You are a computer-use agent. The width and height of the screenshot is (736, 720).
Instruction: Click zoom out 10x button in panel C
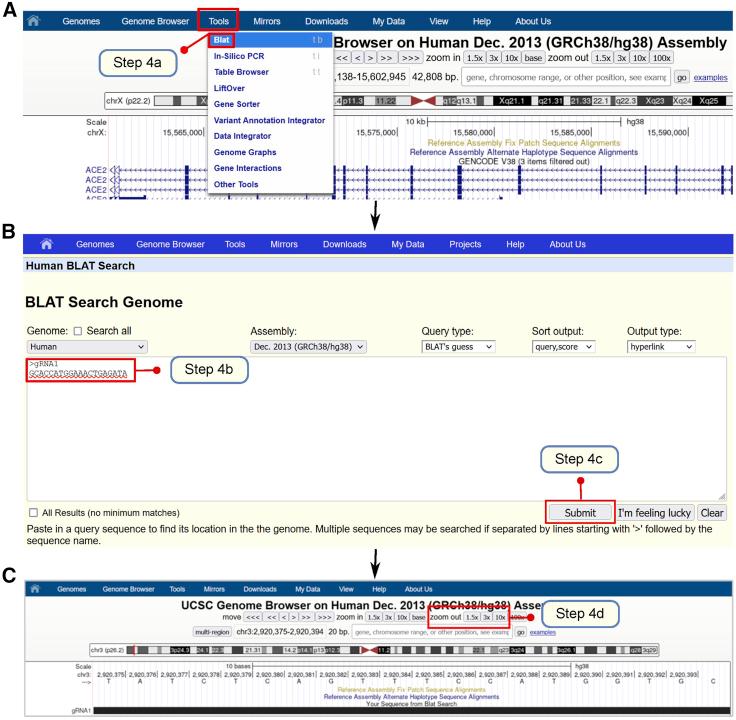click(x=500, y=617)
